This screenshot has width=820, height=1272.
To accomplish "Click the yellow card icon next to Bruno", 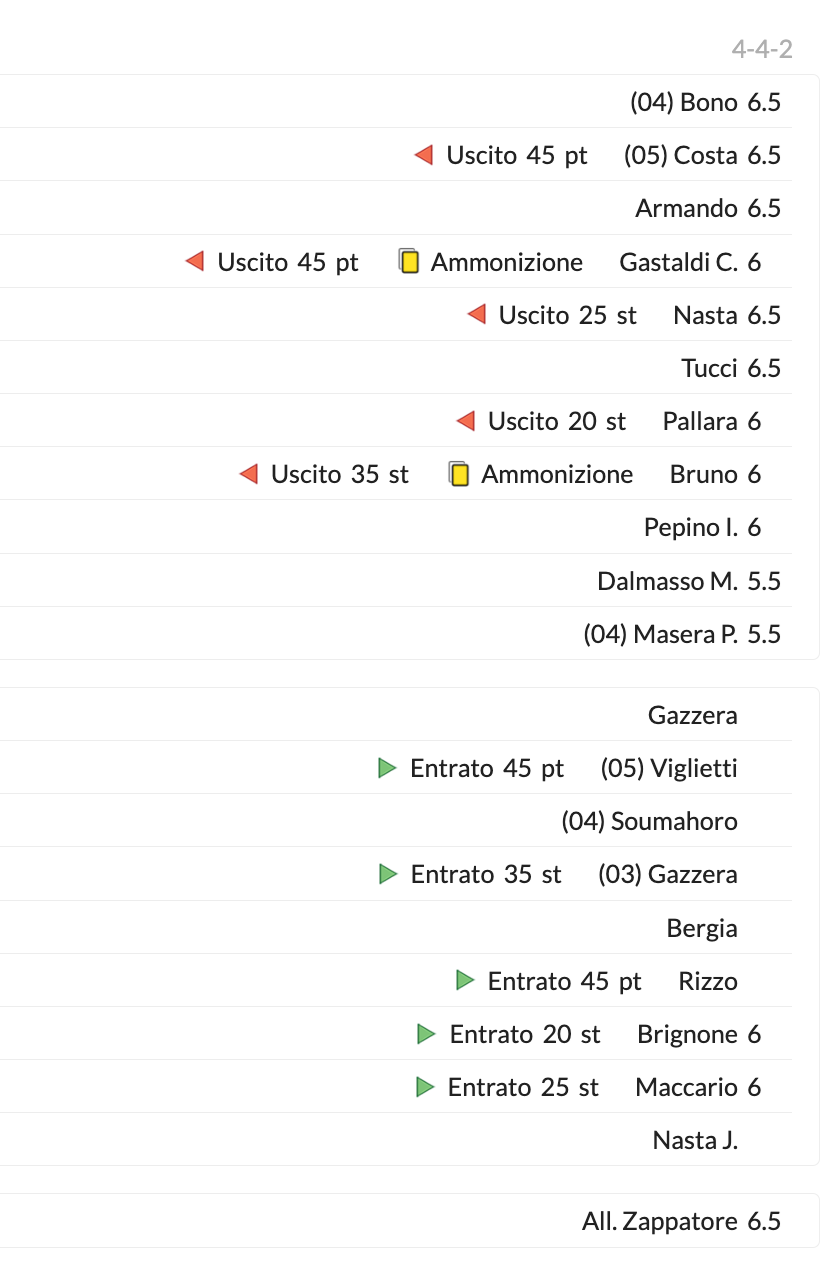I will click(459, 474).
